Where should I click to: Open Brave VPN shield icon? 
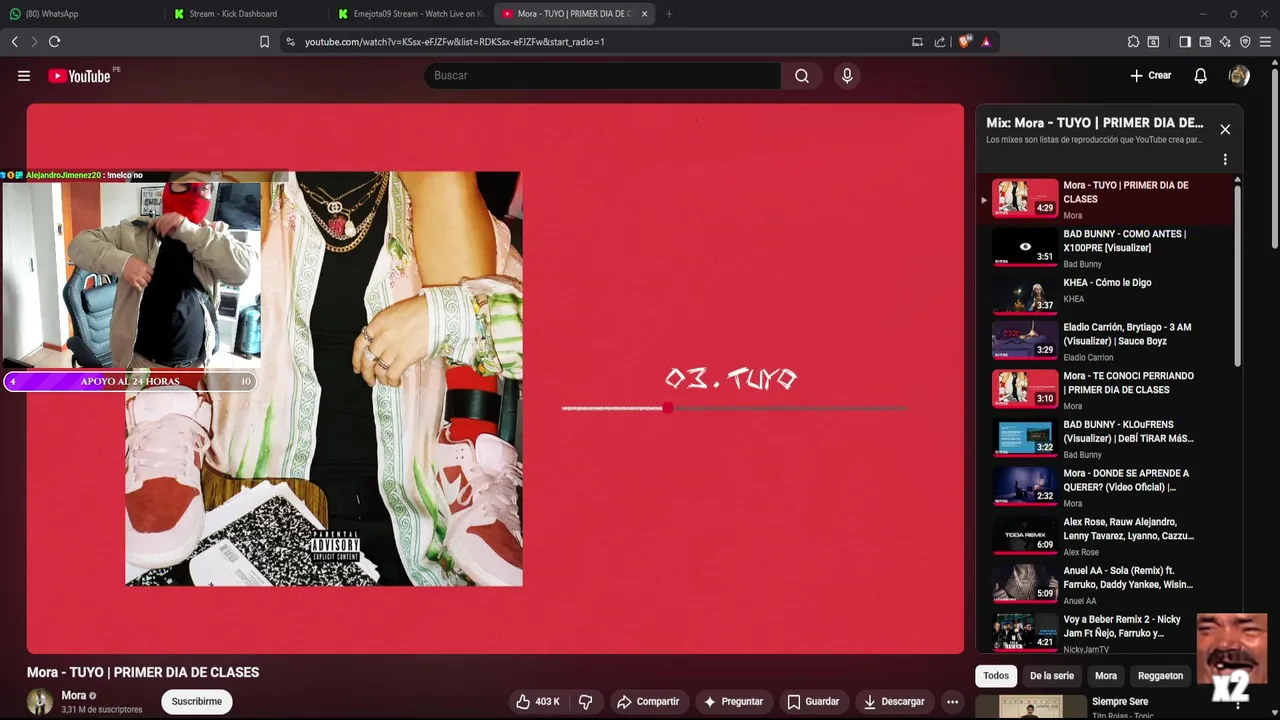1245,42
